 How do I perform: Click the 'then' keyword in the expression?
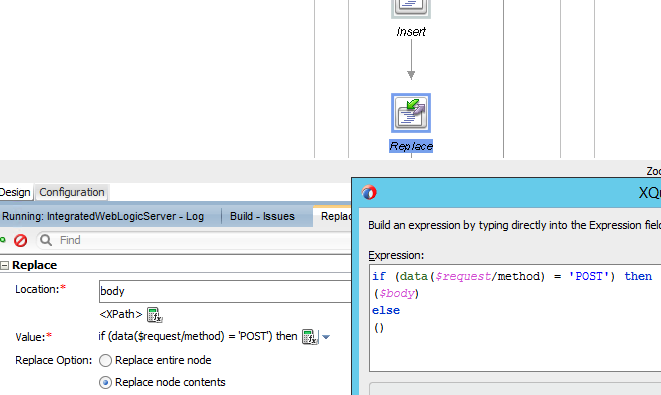point(638,277)
